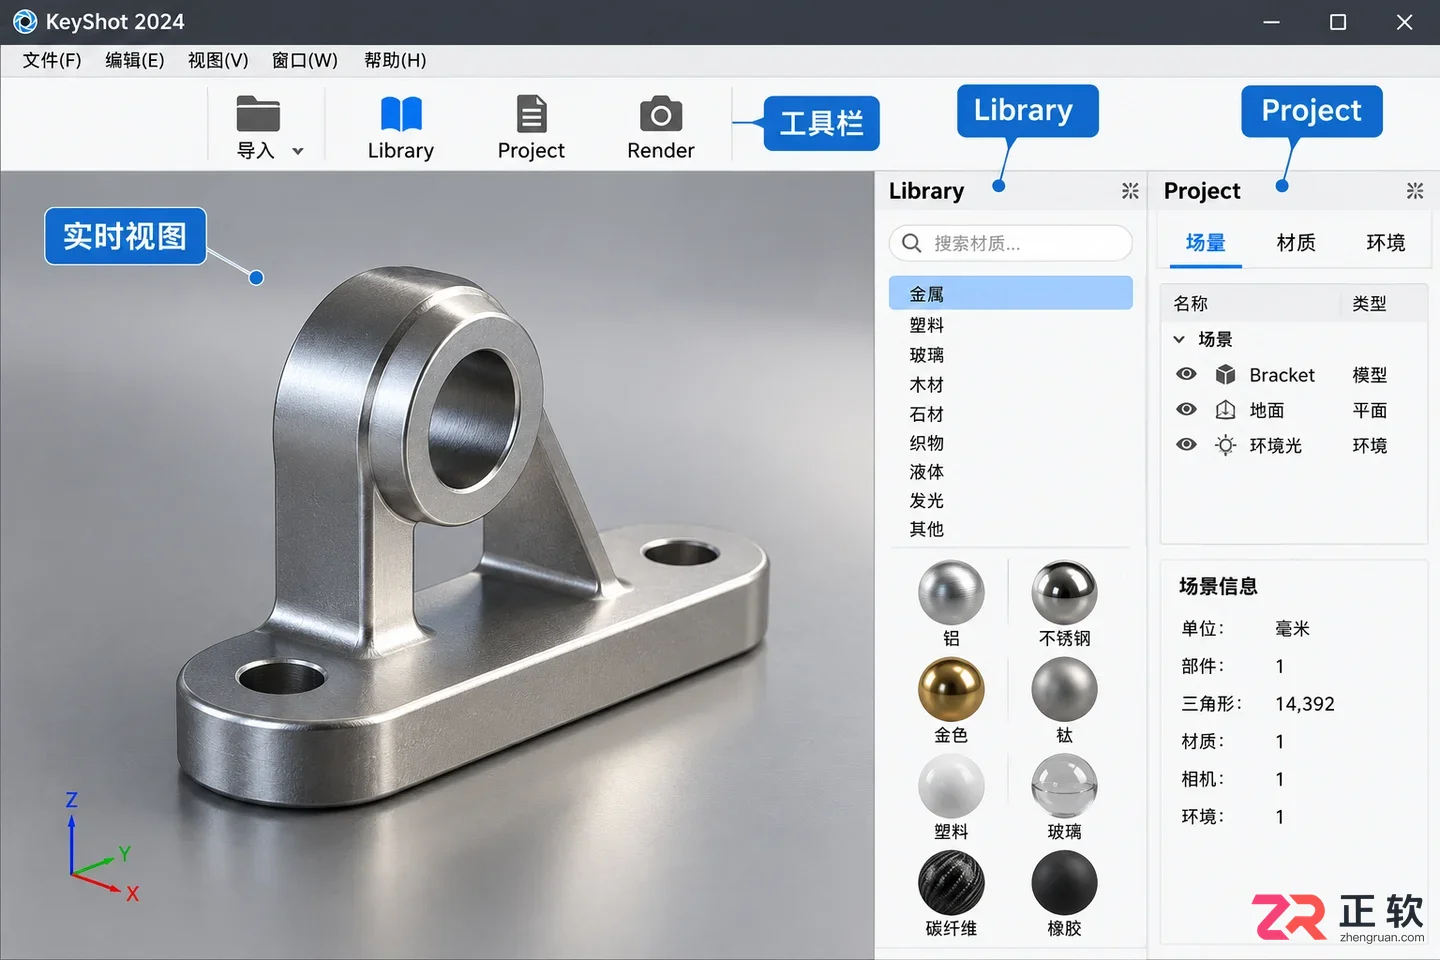
Task: Switch to the 环境 tab in Project
Action: point(1386,242)
